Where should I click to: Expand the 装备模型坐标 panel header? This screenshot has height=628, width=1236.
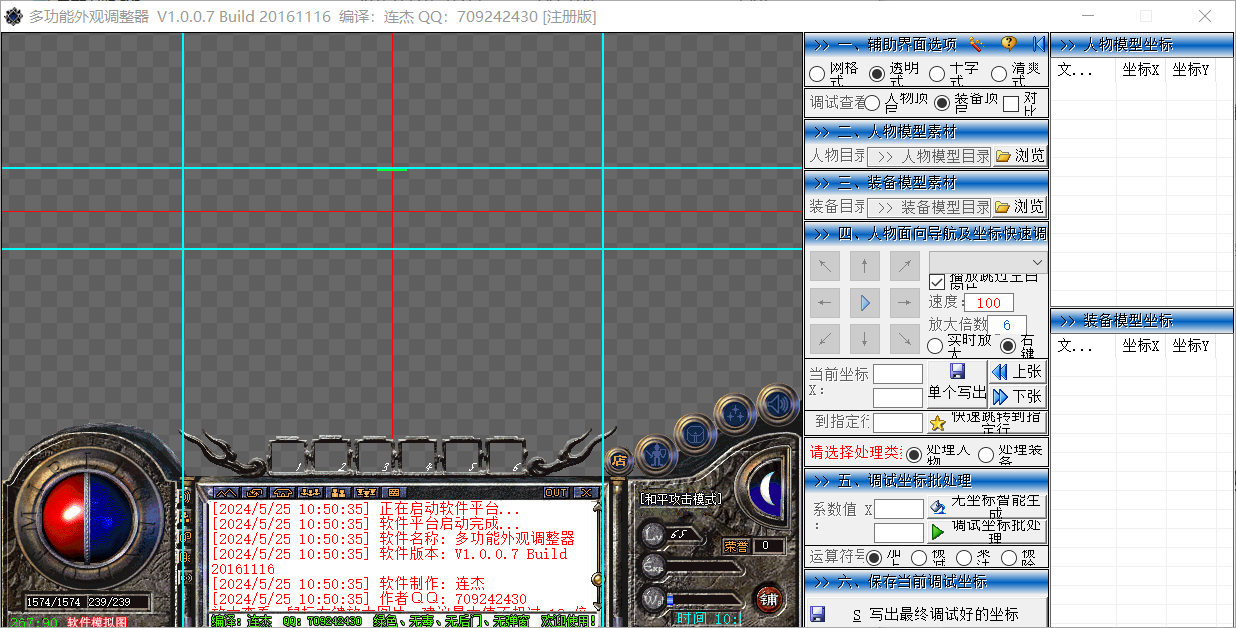pyautogui.click(x=1142, y=321)
